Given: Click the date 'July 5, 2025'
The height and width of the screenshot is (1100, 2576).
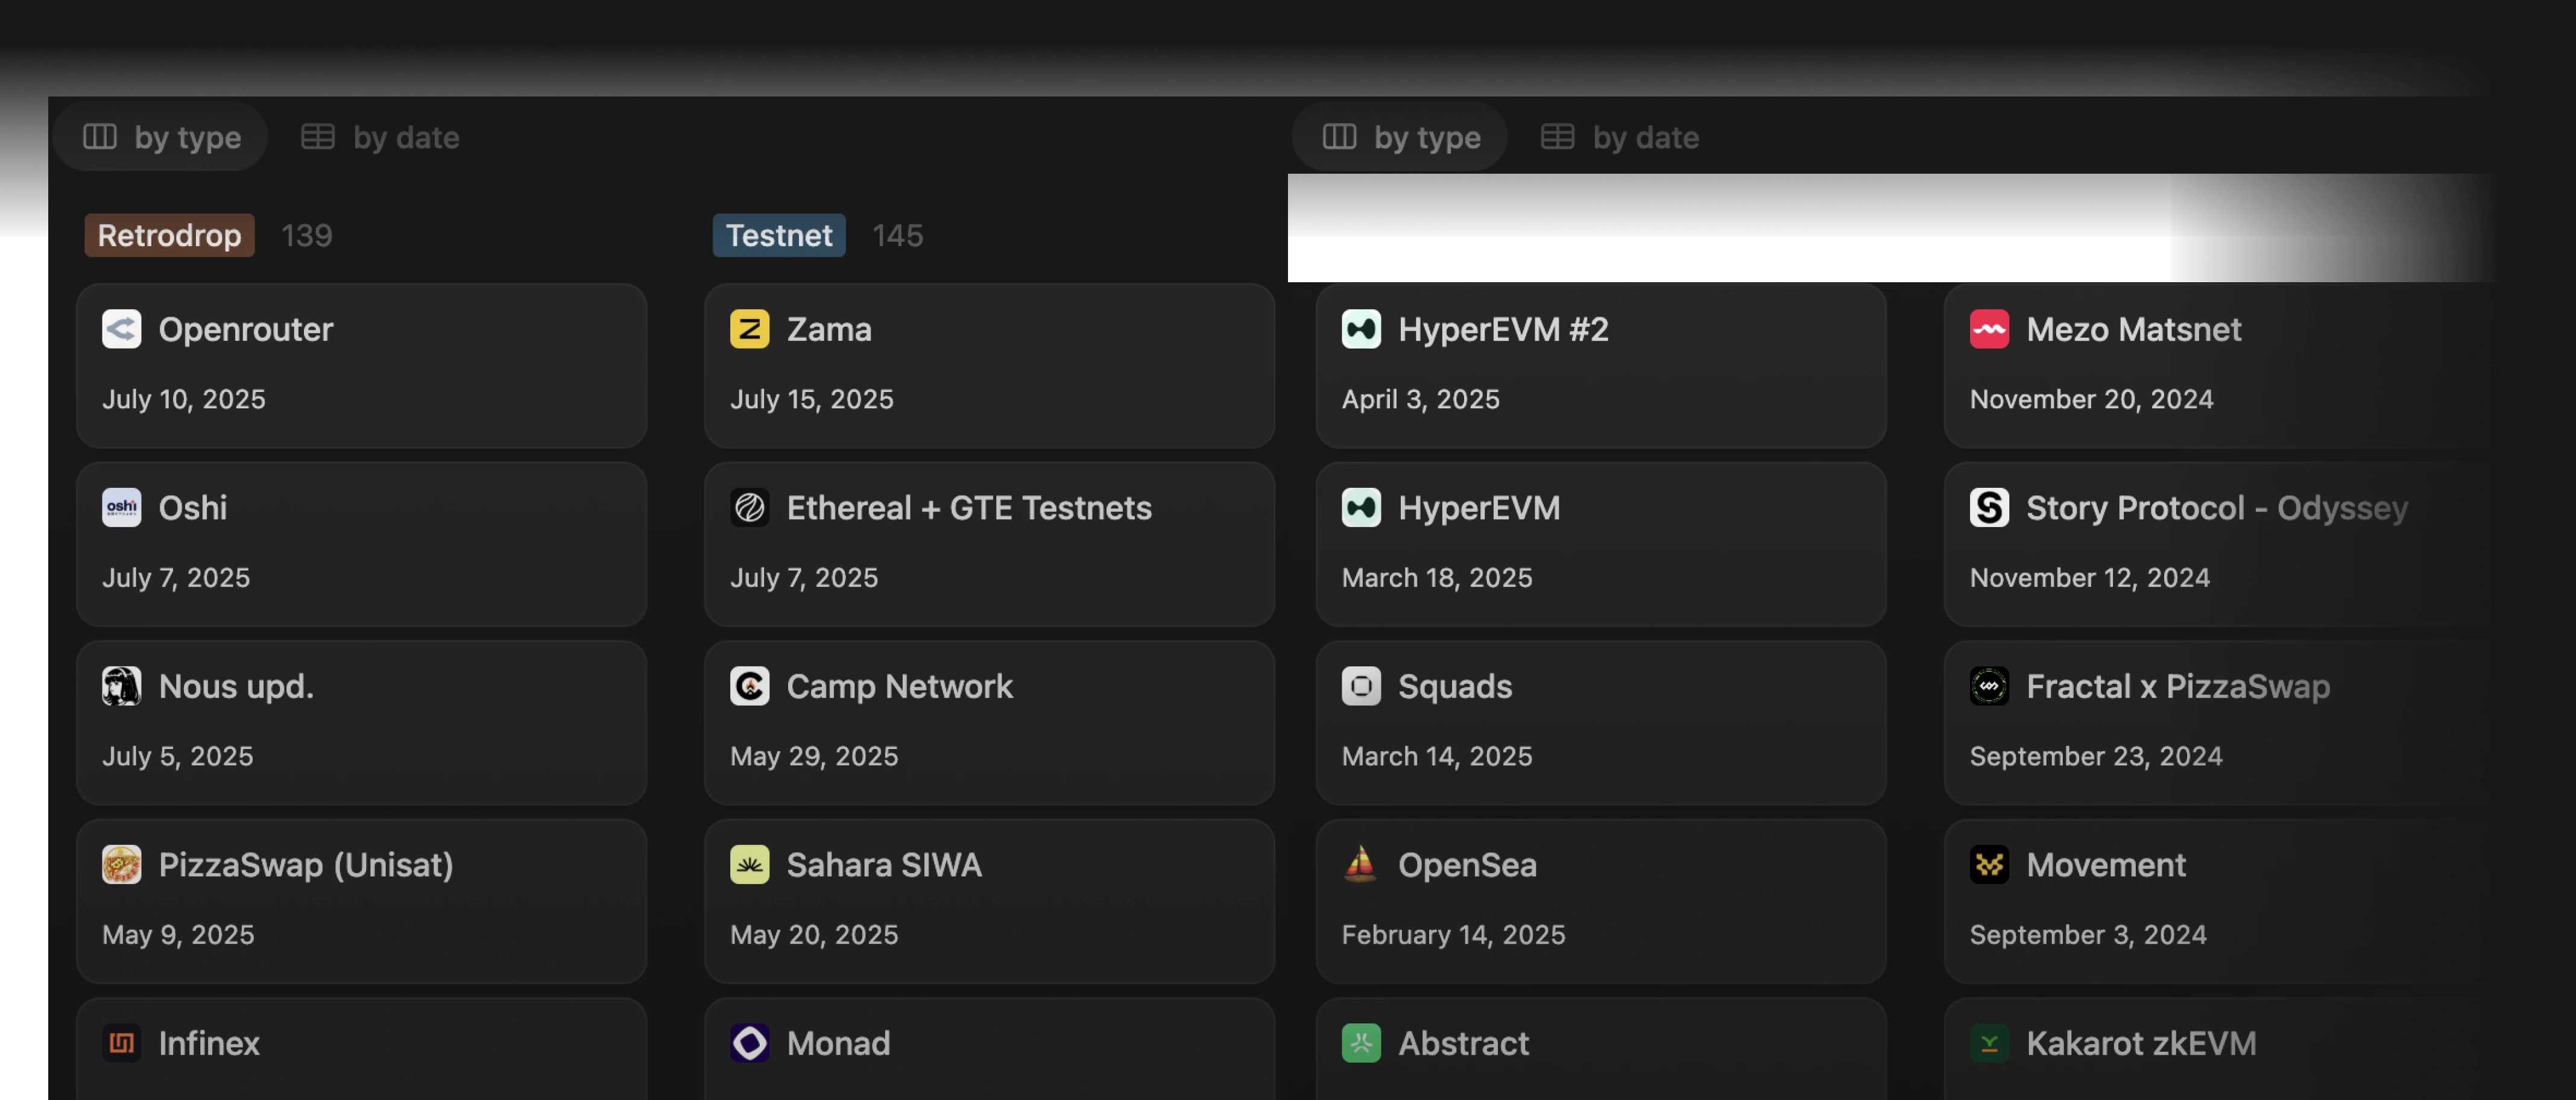Looking at the screenshot, I should (x=178, y=756).
